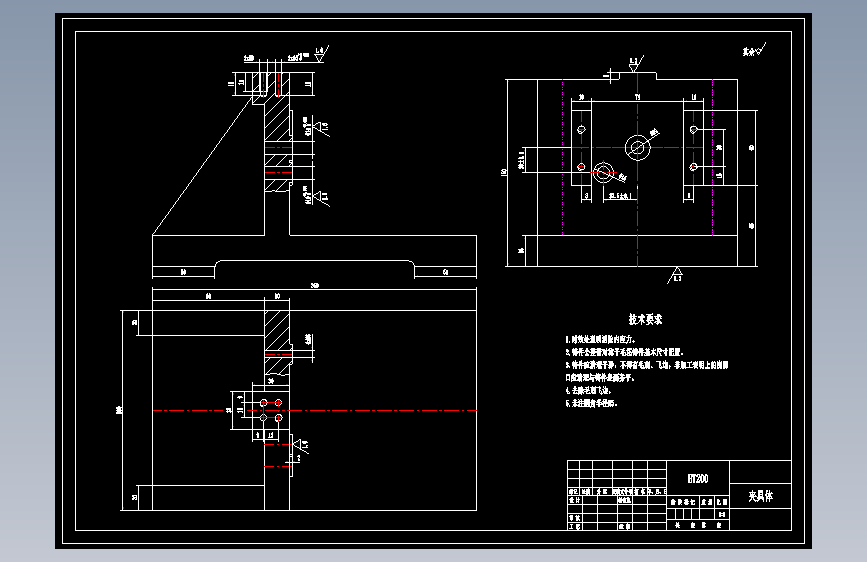Click the large centered bore circle in right view
The width and height of the screenshot is (867, 562).
(638, 148)
